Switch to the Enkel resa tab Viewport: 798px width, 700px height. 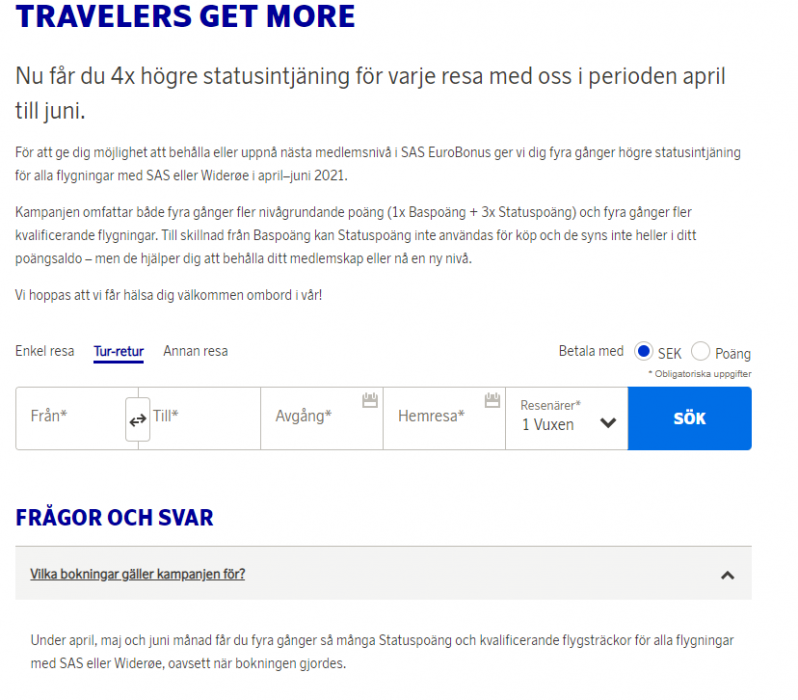coord(45,351)
